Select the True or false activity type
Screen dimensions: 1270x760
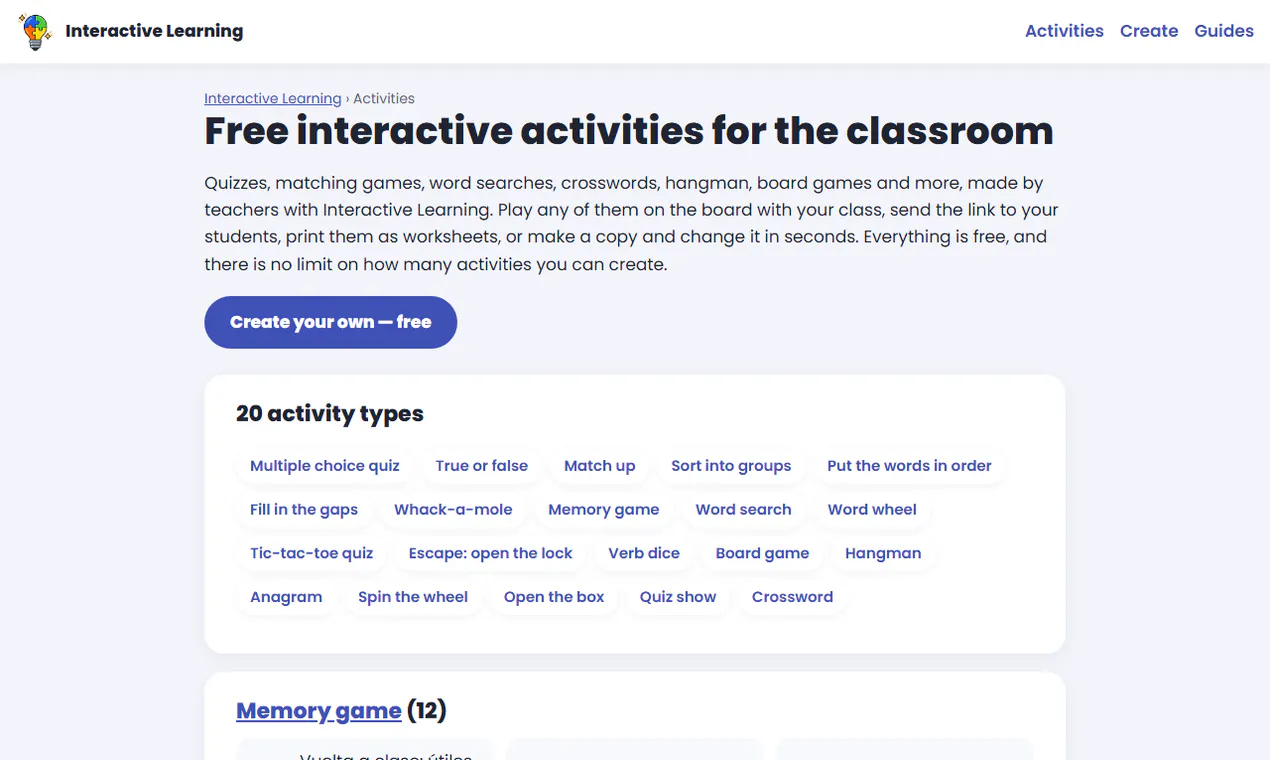pyautogui.click(x=482, y=466)
